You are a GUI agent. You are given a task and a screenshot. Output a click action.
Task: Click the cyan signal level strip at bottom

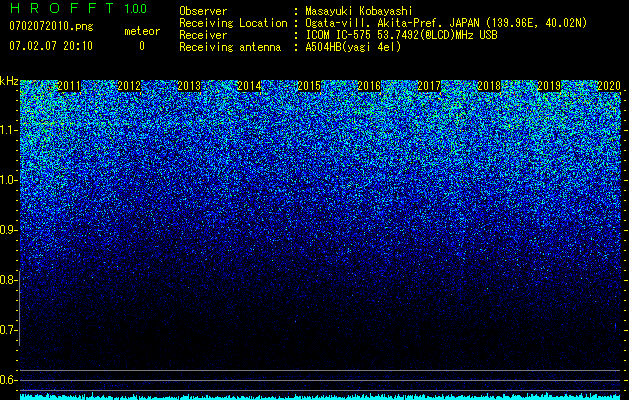321,397
